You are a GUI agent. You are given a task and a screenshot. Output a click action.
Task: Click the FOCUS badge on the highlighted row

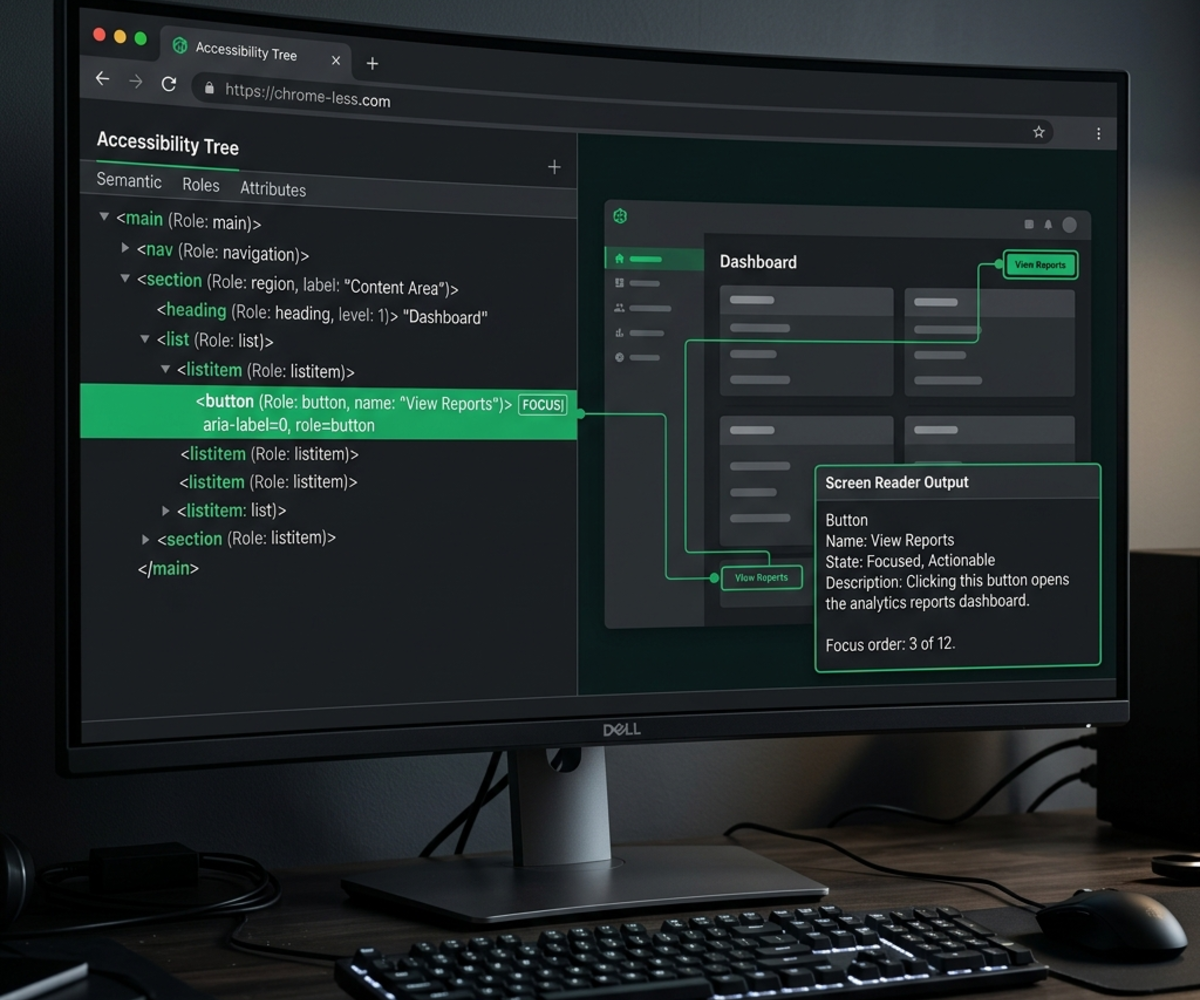pos(542,405)
